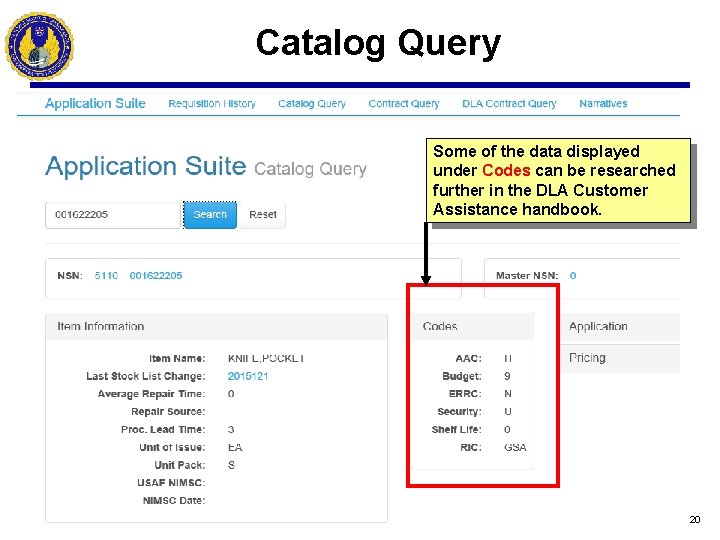Click the Application Suite navbar brand
The image size is (720, 540).
pos(95,103)
